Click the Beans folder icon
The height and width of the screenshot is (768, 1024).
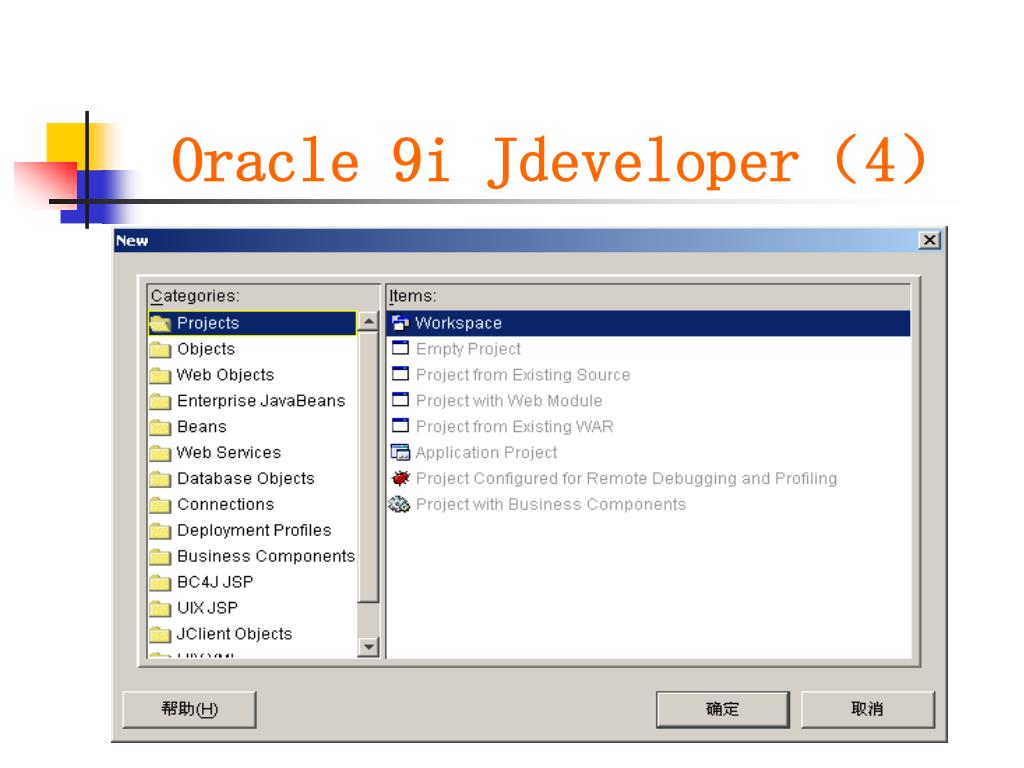pyautogui.click(x=160, y=427)
